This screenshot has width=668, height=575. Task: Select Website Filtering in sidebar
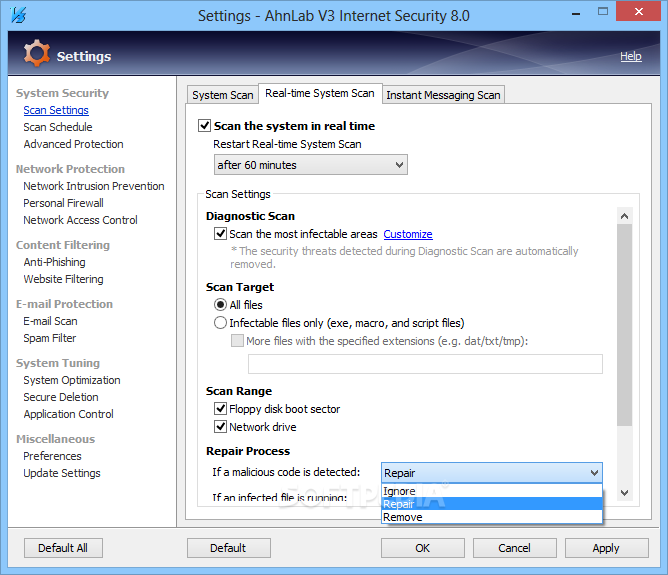[x=63, y=279]
